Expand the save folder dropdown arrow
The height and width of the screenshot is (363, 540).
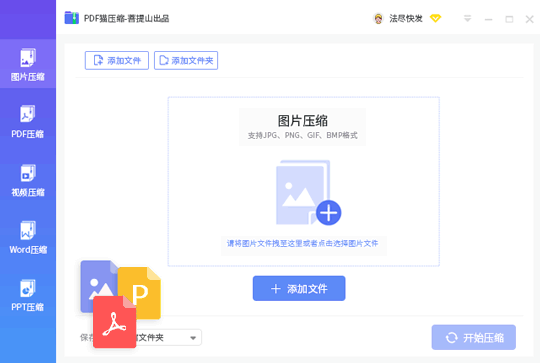point(193,338)
